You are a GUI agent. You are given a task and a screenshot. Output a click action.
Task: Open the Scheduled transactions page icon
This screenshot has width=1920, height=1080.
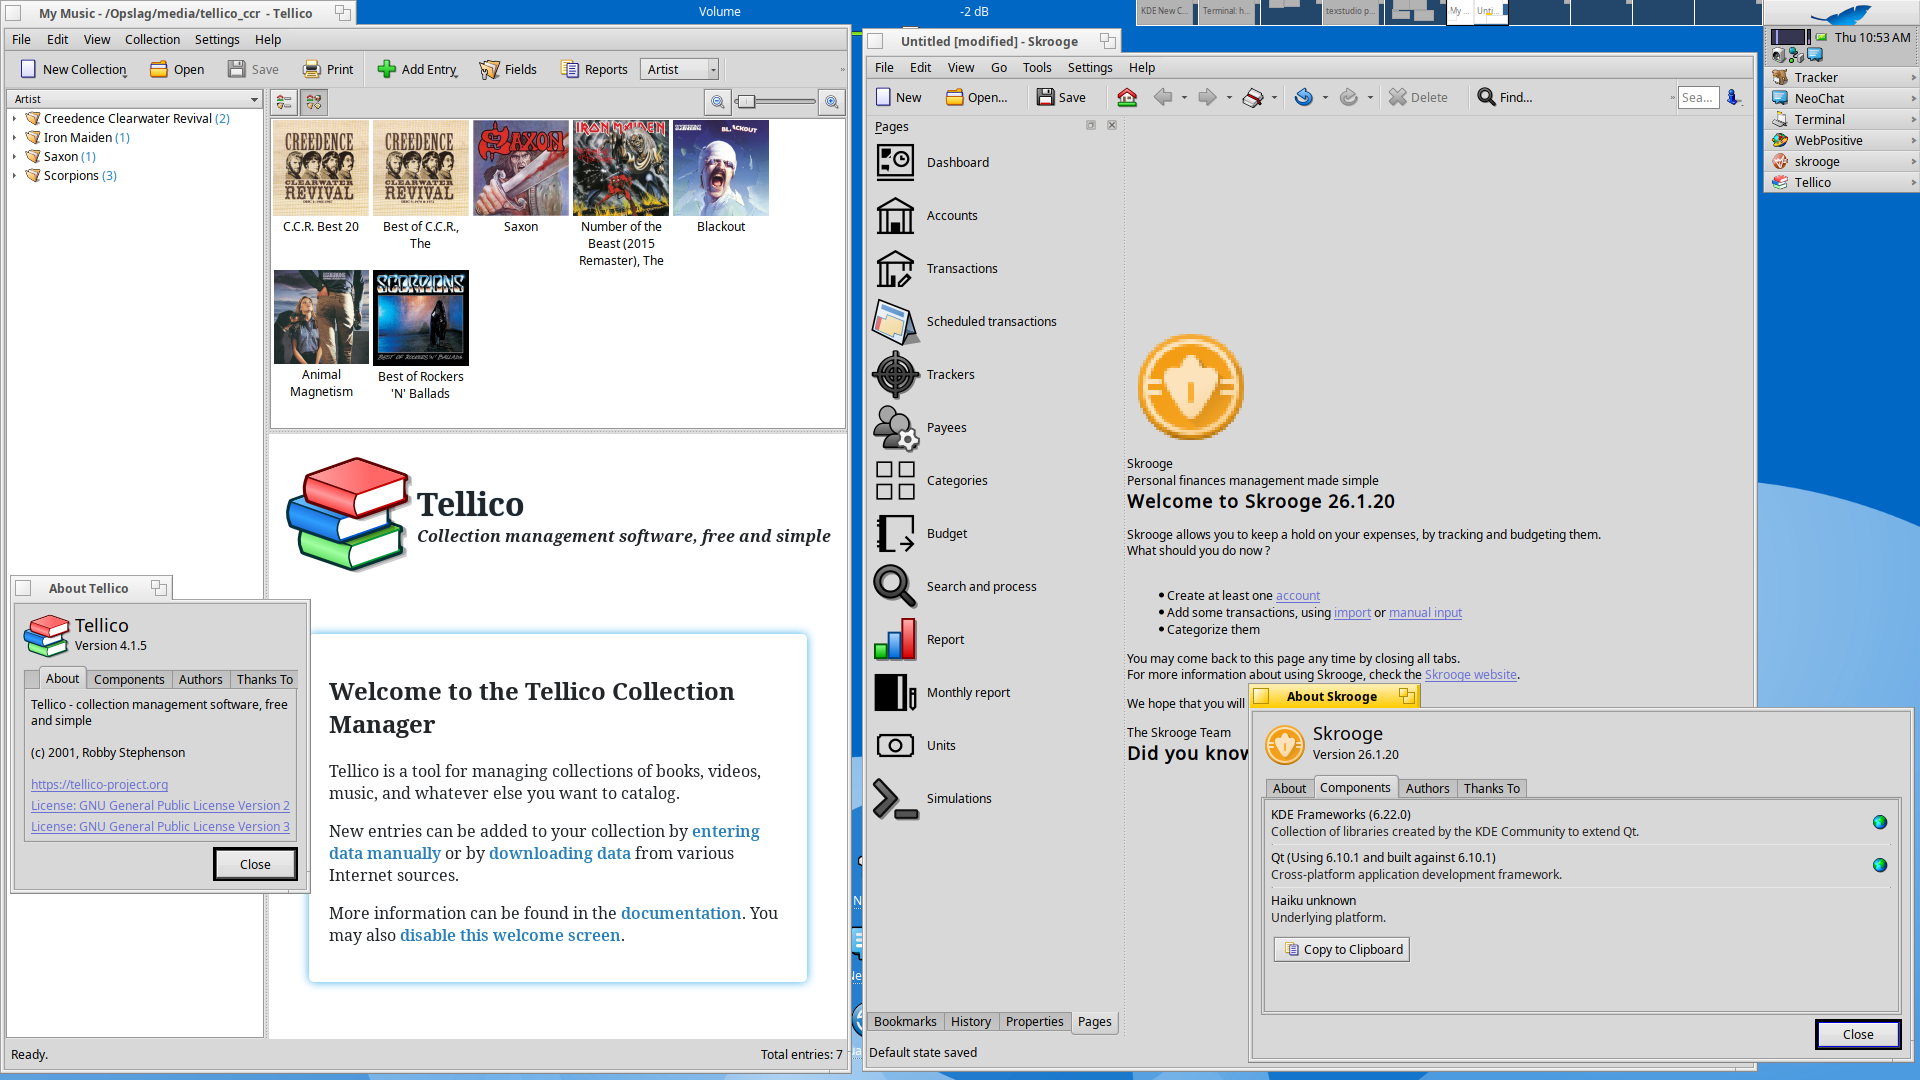tap(895, 321)
